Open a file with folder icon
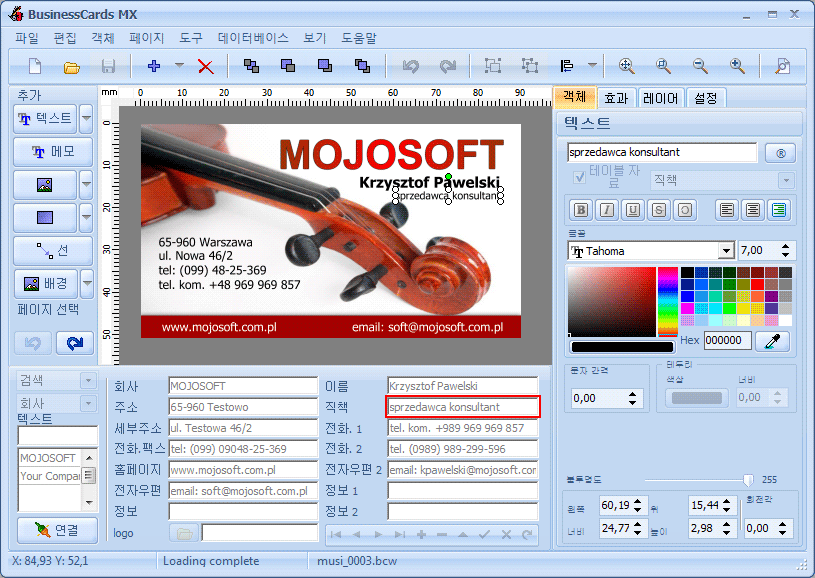Viewport: 815px width, 578px height. point(71,67)
